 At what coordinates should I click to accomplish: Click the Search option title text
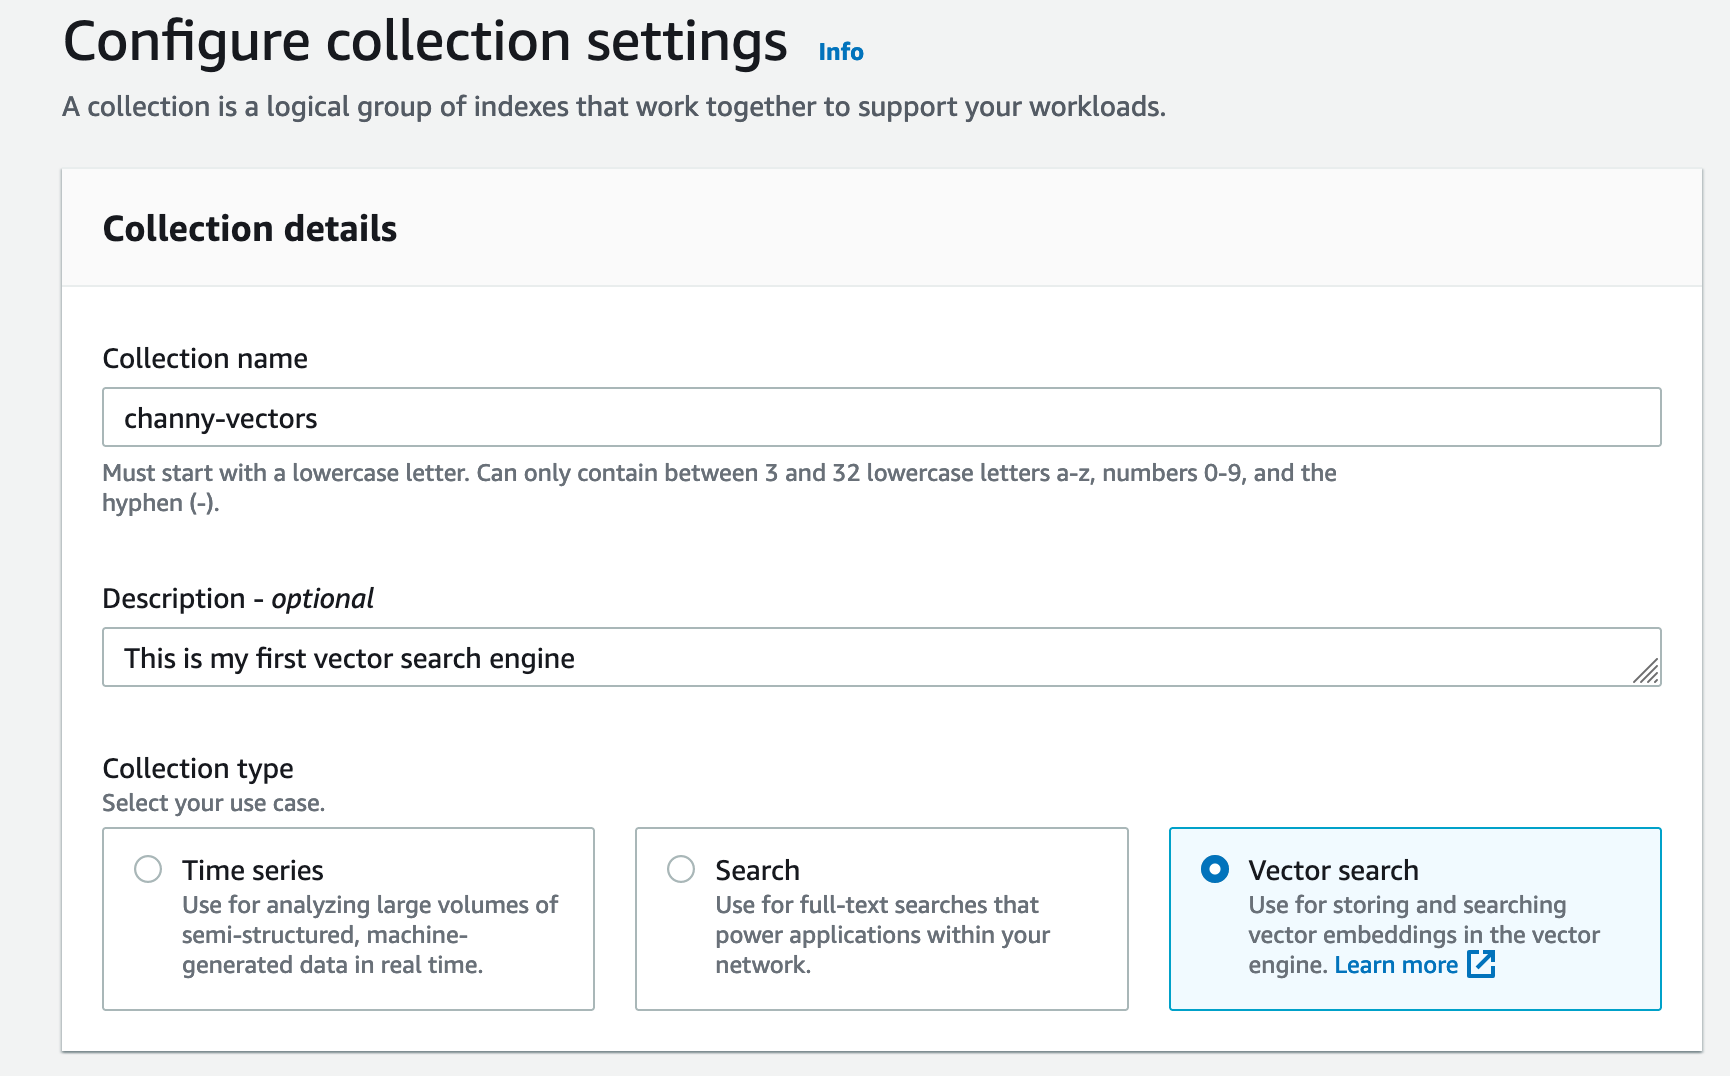[x=757, y=870]
